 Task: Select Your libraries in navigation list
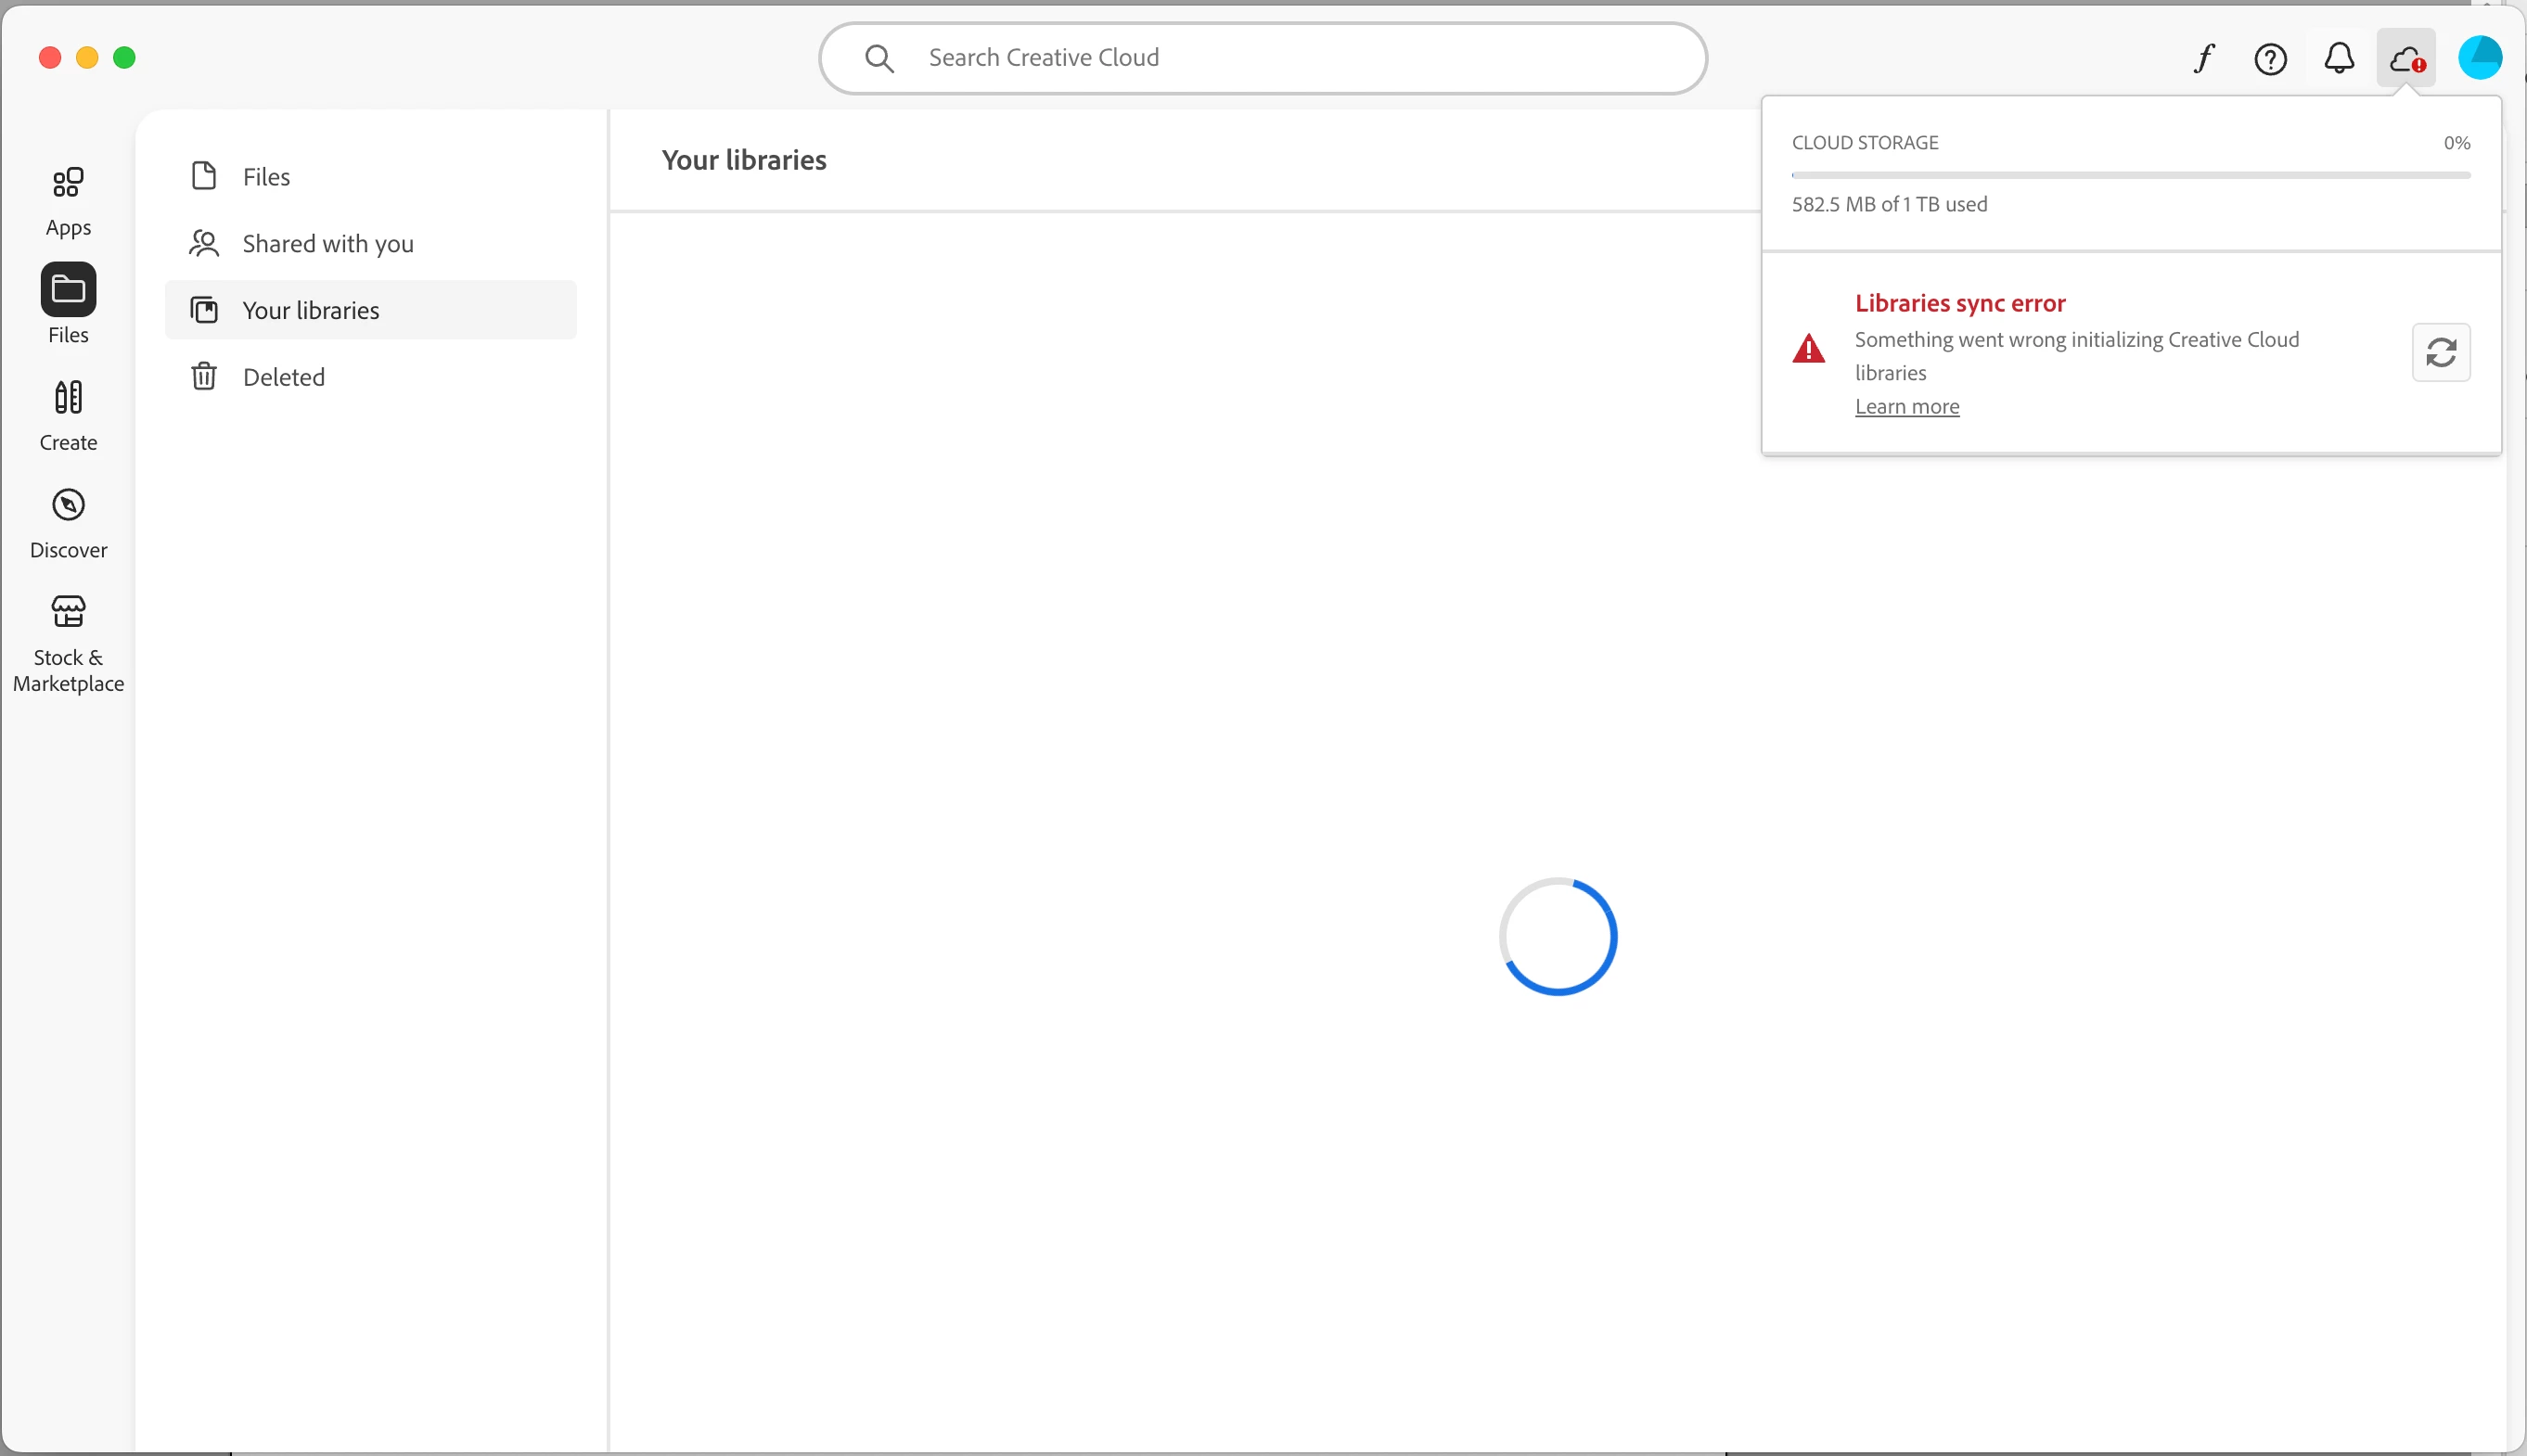tap(310, 311)
